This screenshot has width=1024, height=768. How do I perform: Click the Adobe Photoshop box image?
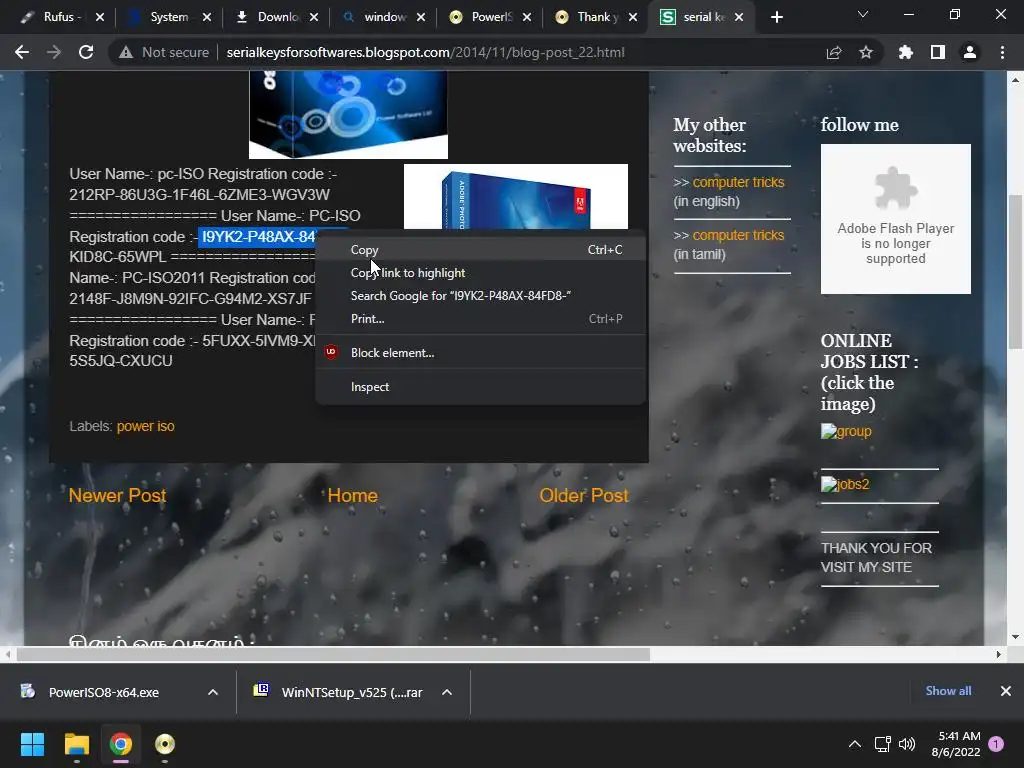tap(516, 197)
